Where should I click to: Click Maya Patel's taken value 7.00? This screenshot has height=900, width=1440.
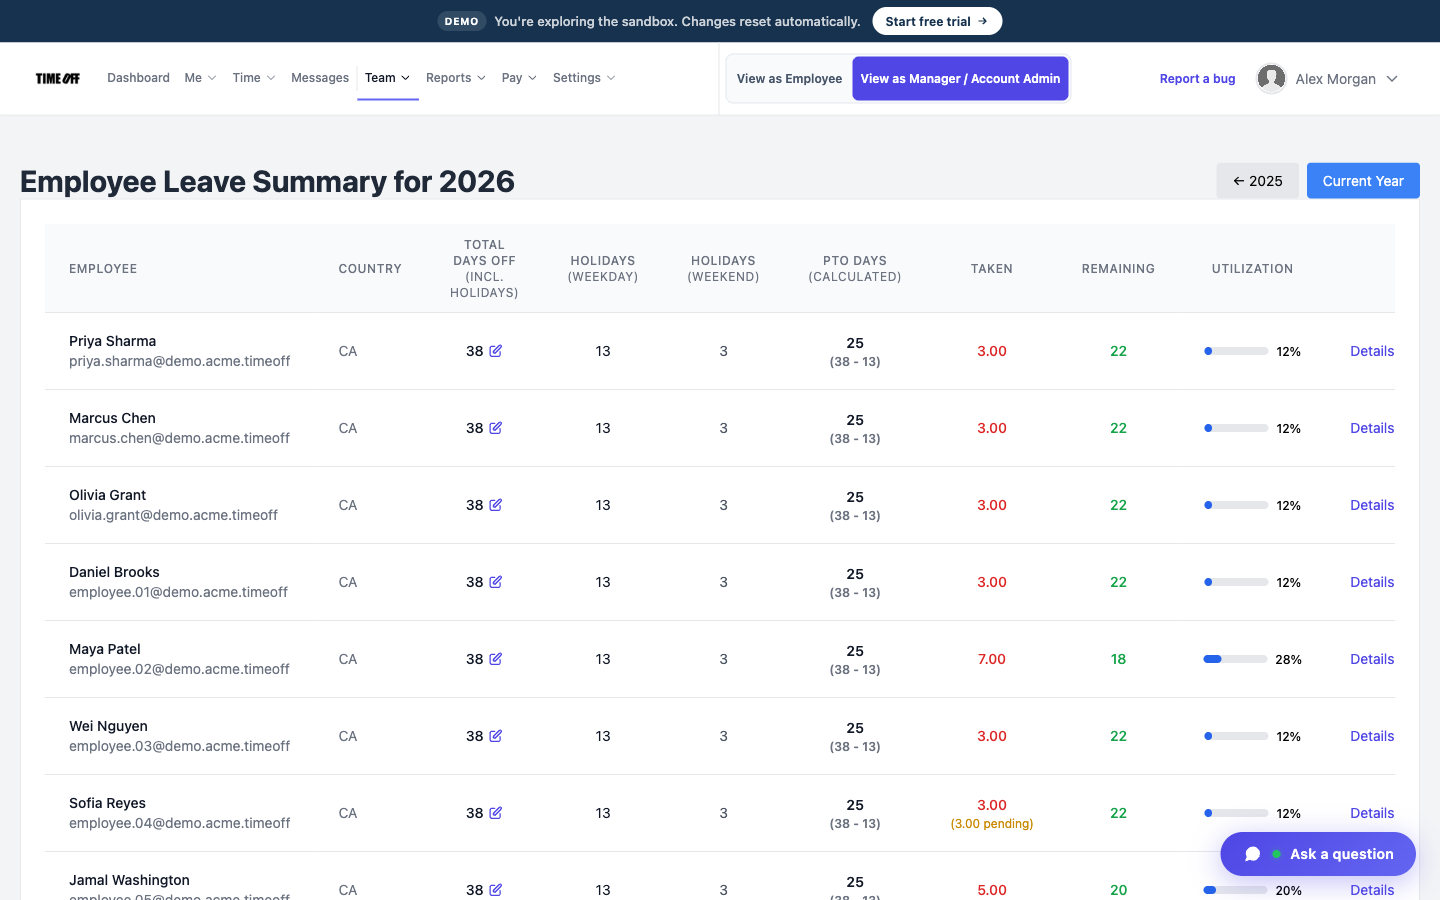(992, 659)
